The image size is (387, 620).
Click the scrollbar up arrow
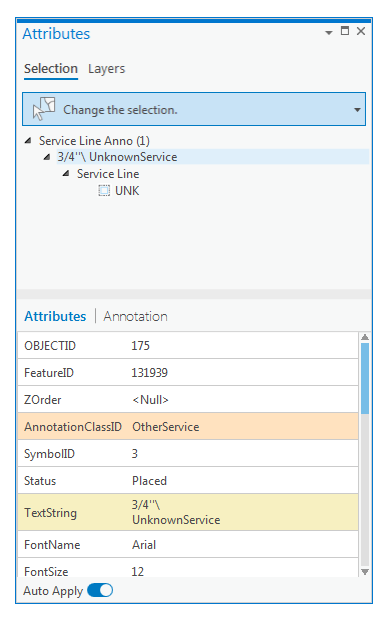coord(365,337)
